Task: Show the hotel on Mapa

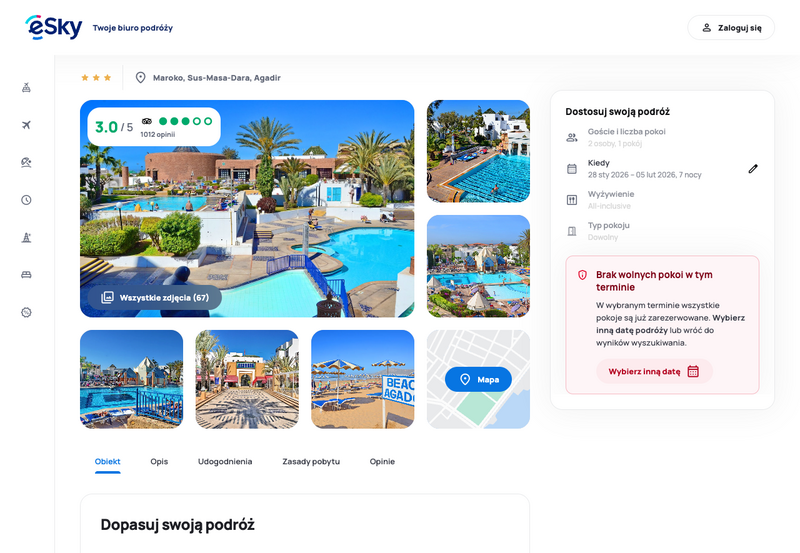Action: coord(478,379)
